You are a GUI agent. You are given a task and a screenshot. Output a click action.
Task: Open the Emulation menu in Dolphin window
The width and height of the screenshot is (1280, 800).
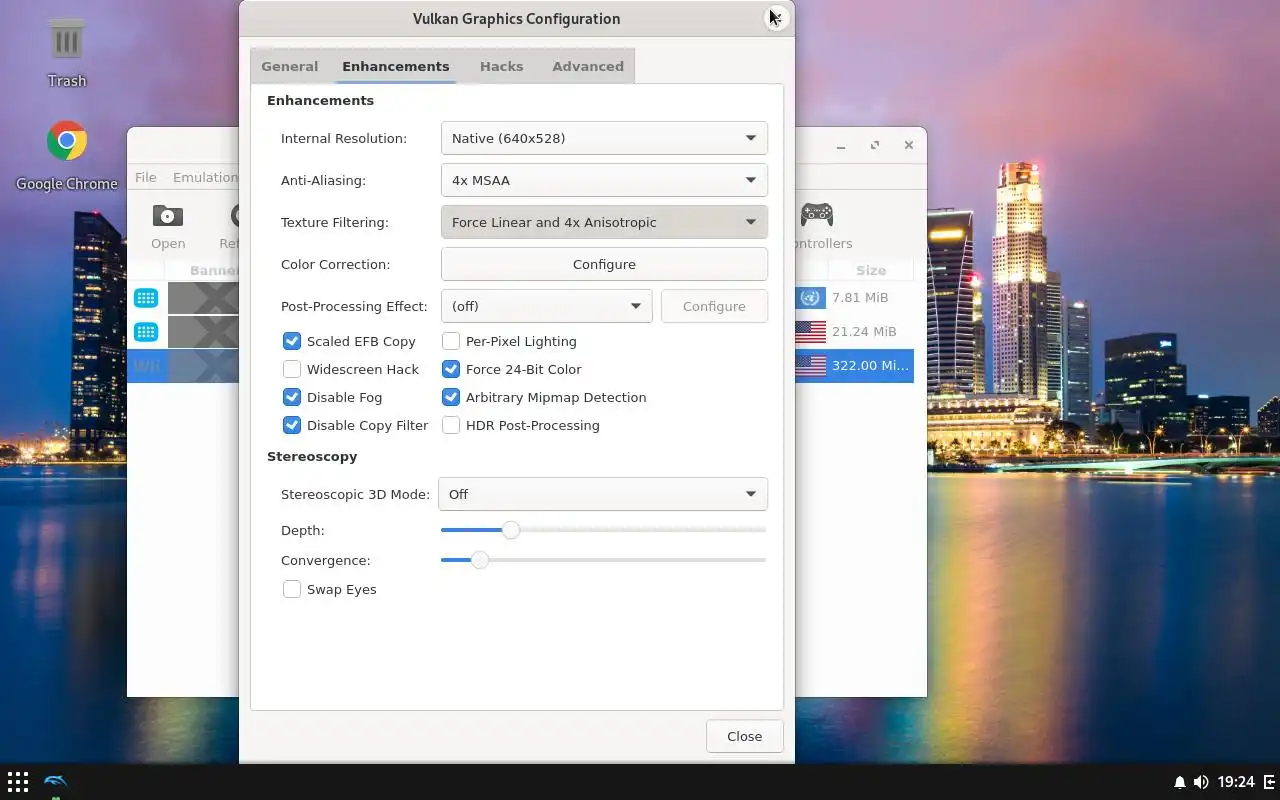[x=205, y=177]
